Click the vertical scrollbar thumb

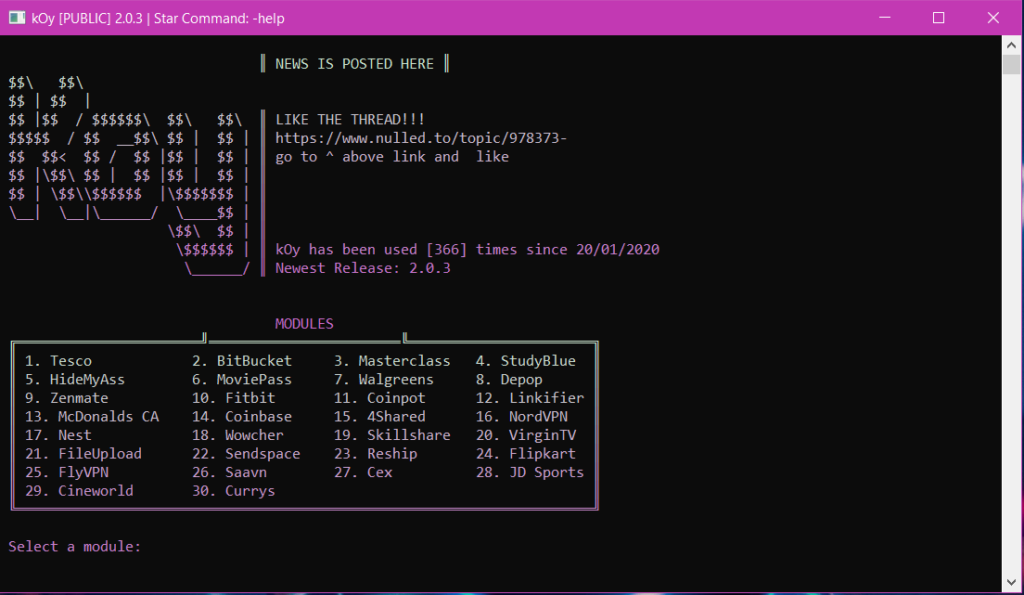1011,64
